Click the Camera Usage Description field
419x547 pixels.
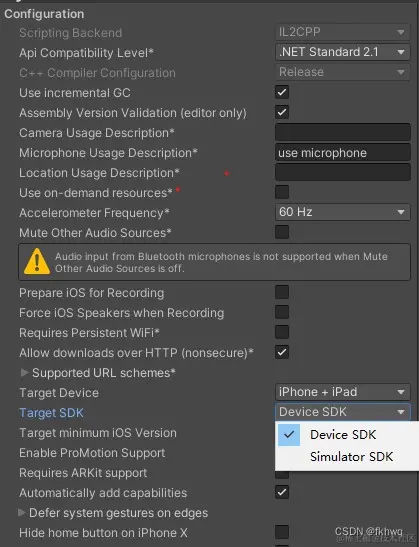tap(343, 132)
